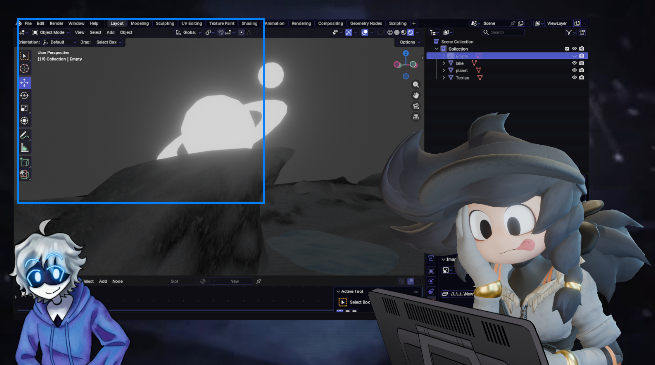
Task: Disable Terrain in renders via its camera icon
Action: pyautogui.click(x=581, y=77)
